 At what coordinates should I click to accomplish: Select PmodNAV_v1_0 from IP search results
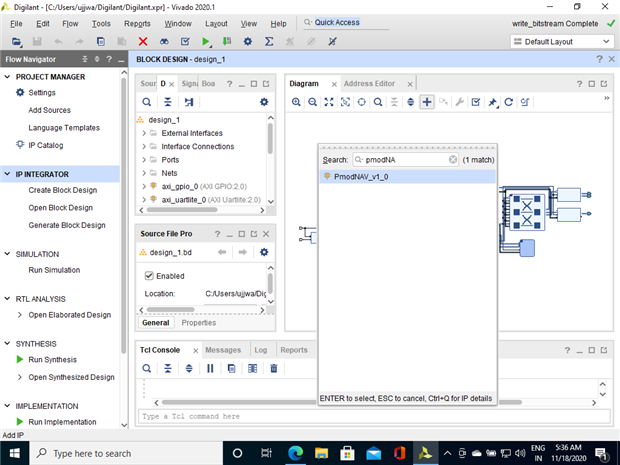click(x=361, y=177)
